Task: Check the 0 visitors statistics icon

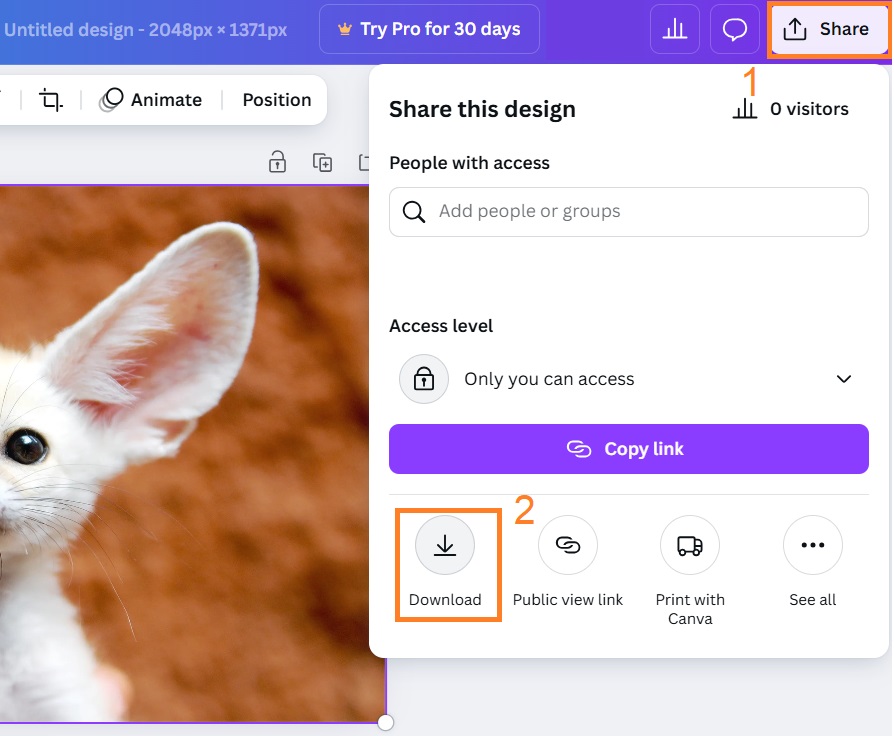Action: (744, 107)
